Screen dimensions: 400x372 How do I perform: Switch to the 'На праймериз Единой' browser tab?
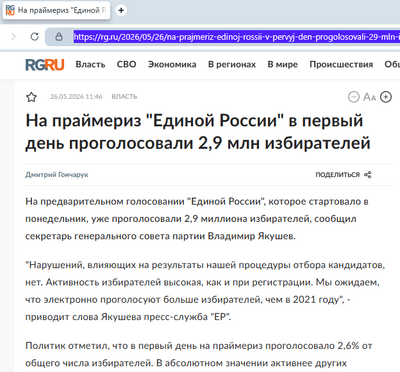coord(57,10)
